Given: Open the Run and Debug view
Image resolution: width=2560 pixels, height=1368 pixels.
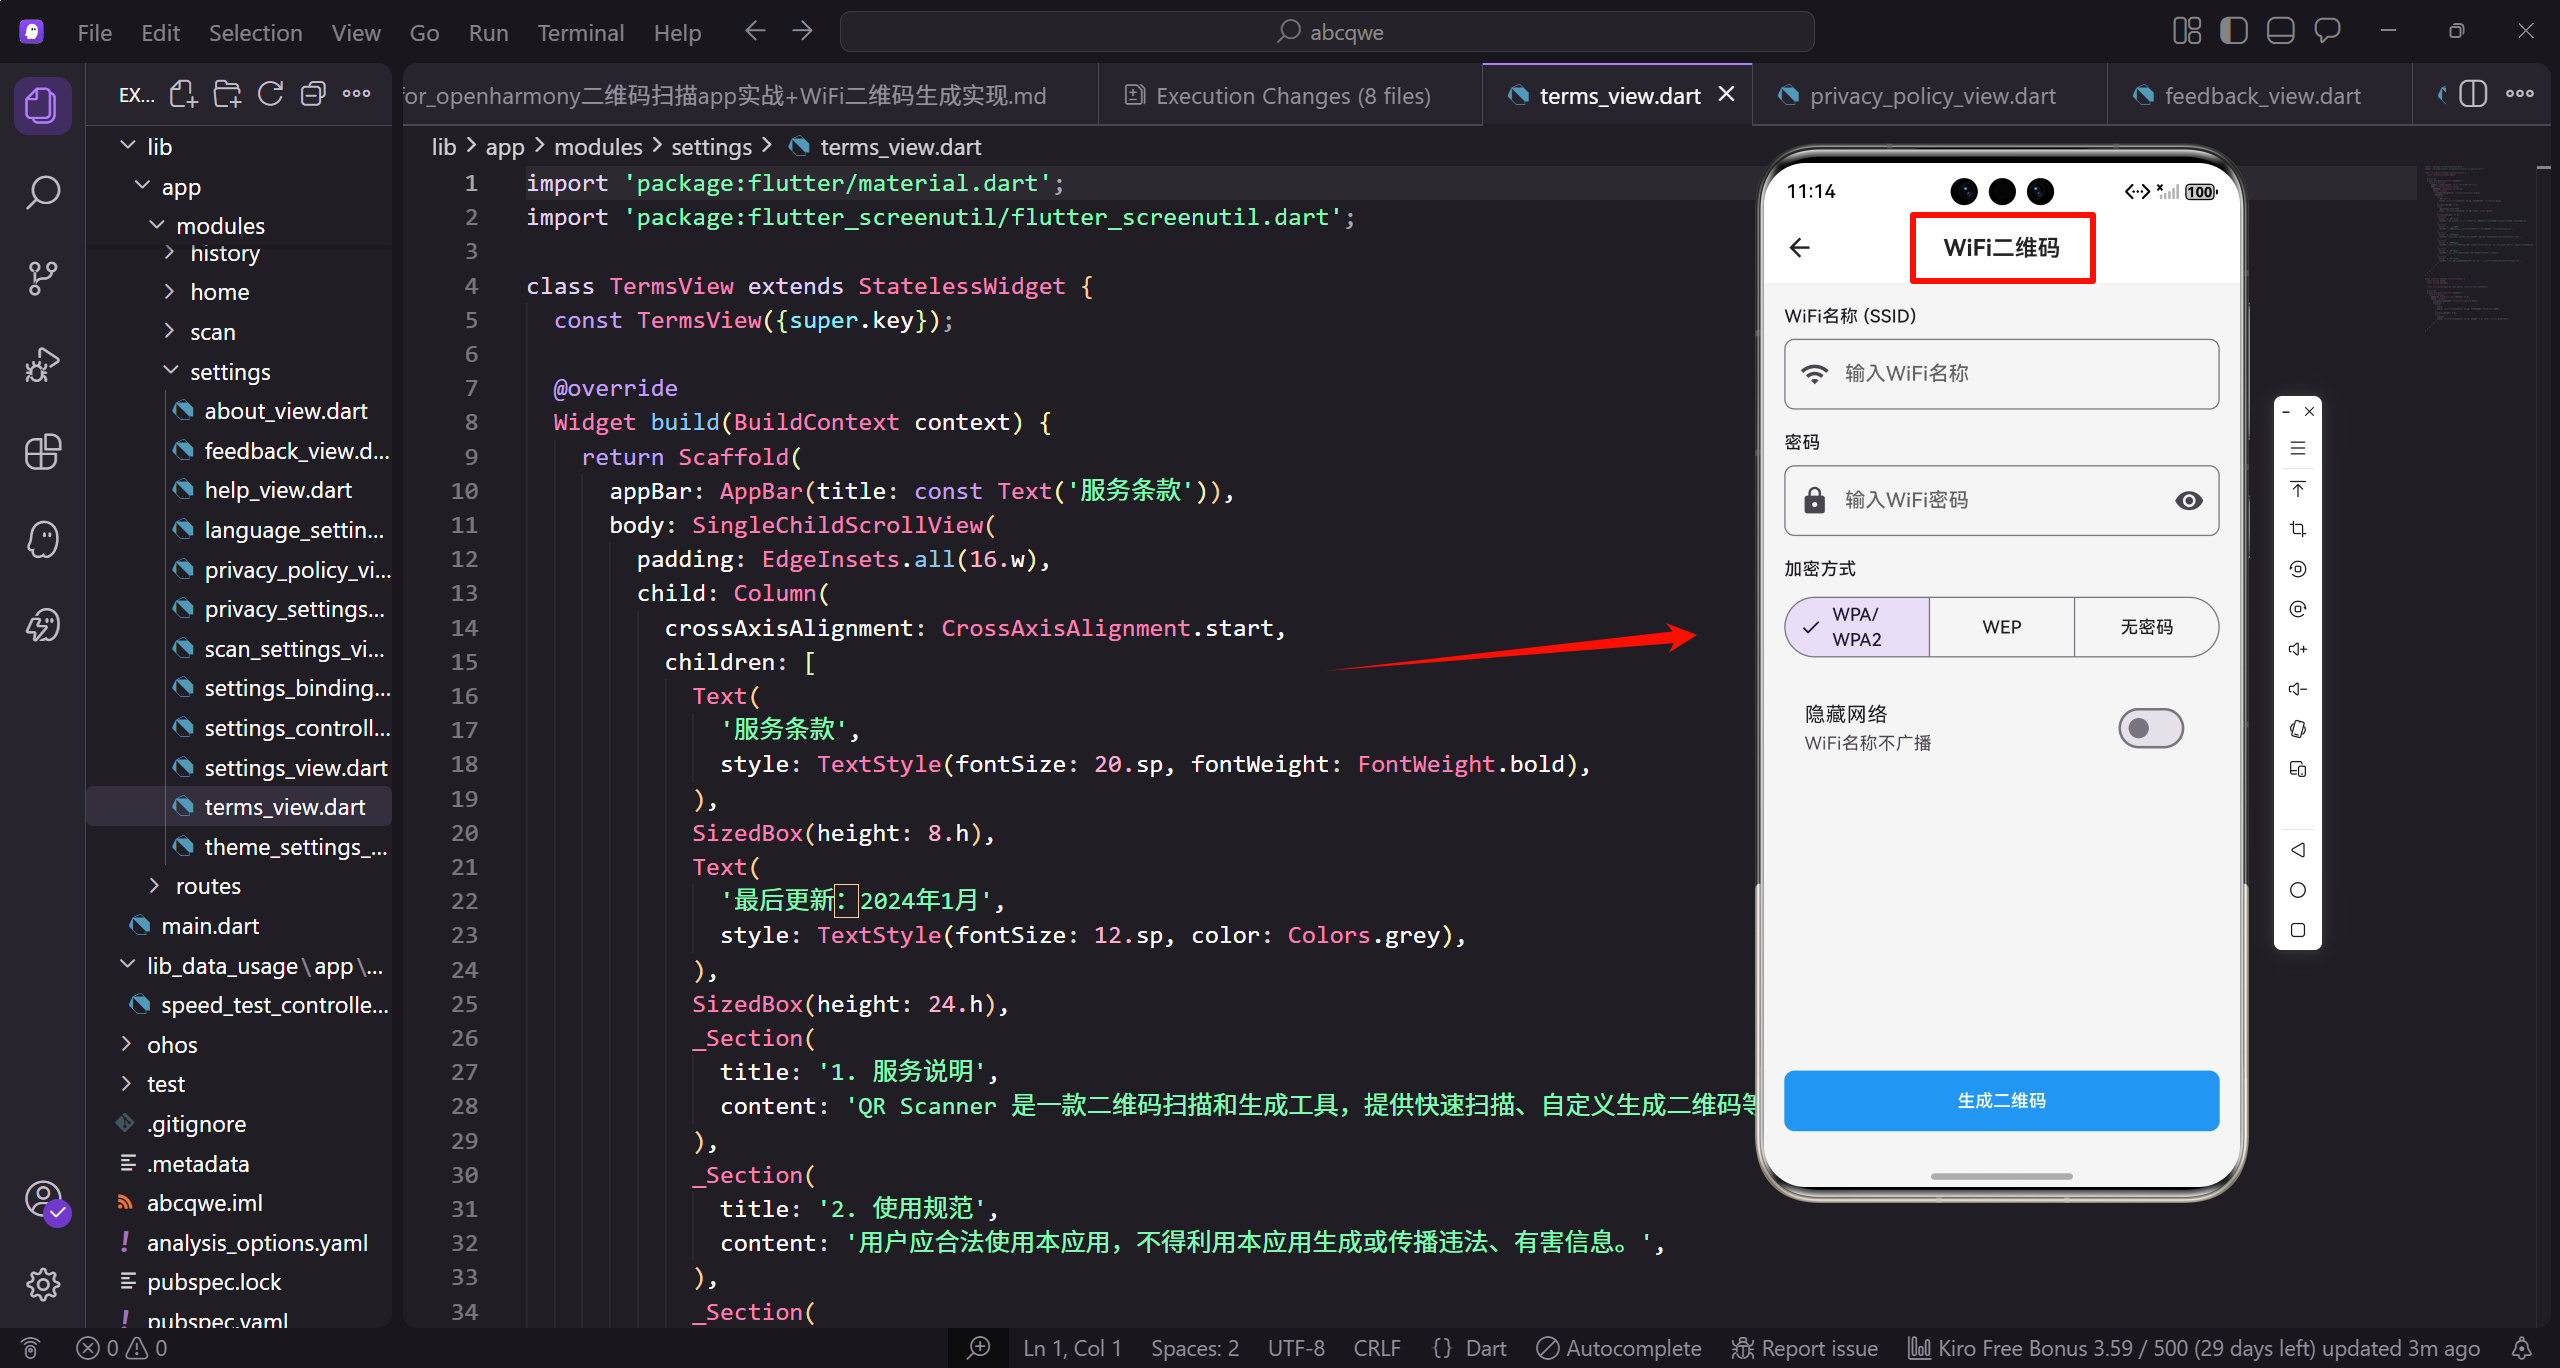Looking at the screenshot, I should (42, 365).
